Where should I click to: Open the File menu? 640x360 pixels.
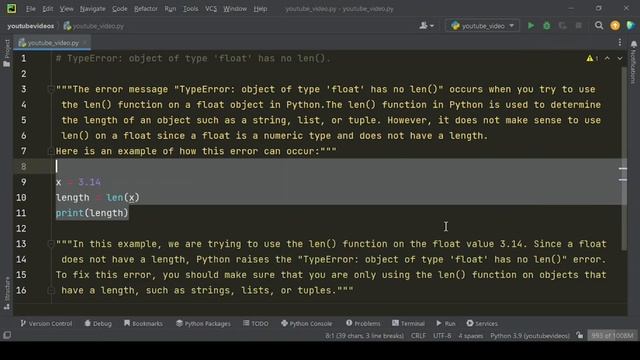coord(31,9)
